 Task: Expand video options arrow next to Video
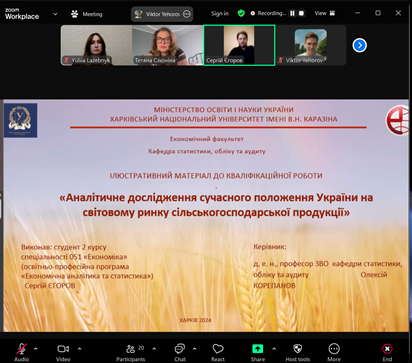click(x=79, y=349)
